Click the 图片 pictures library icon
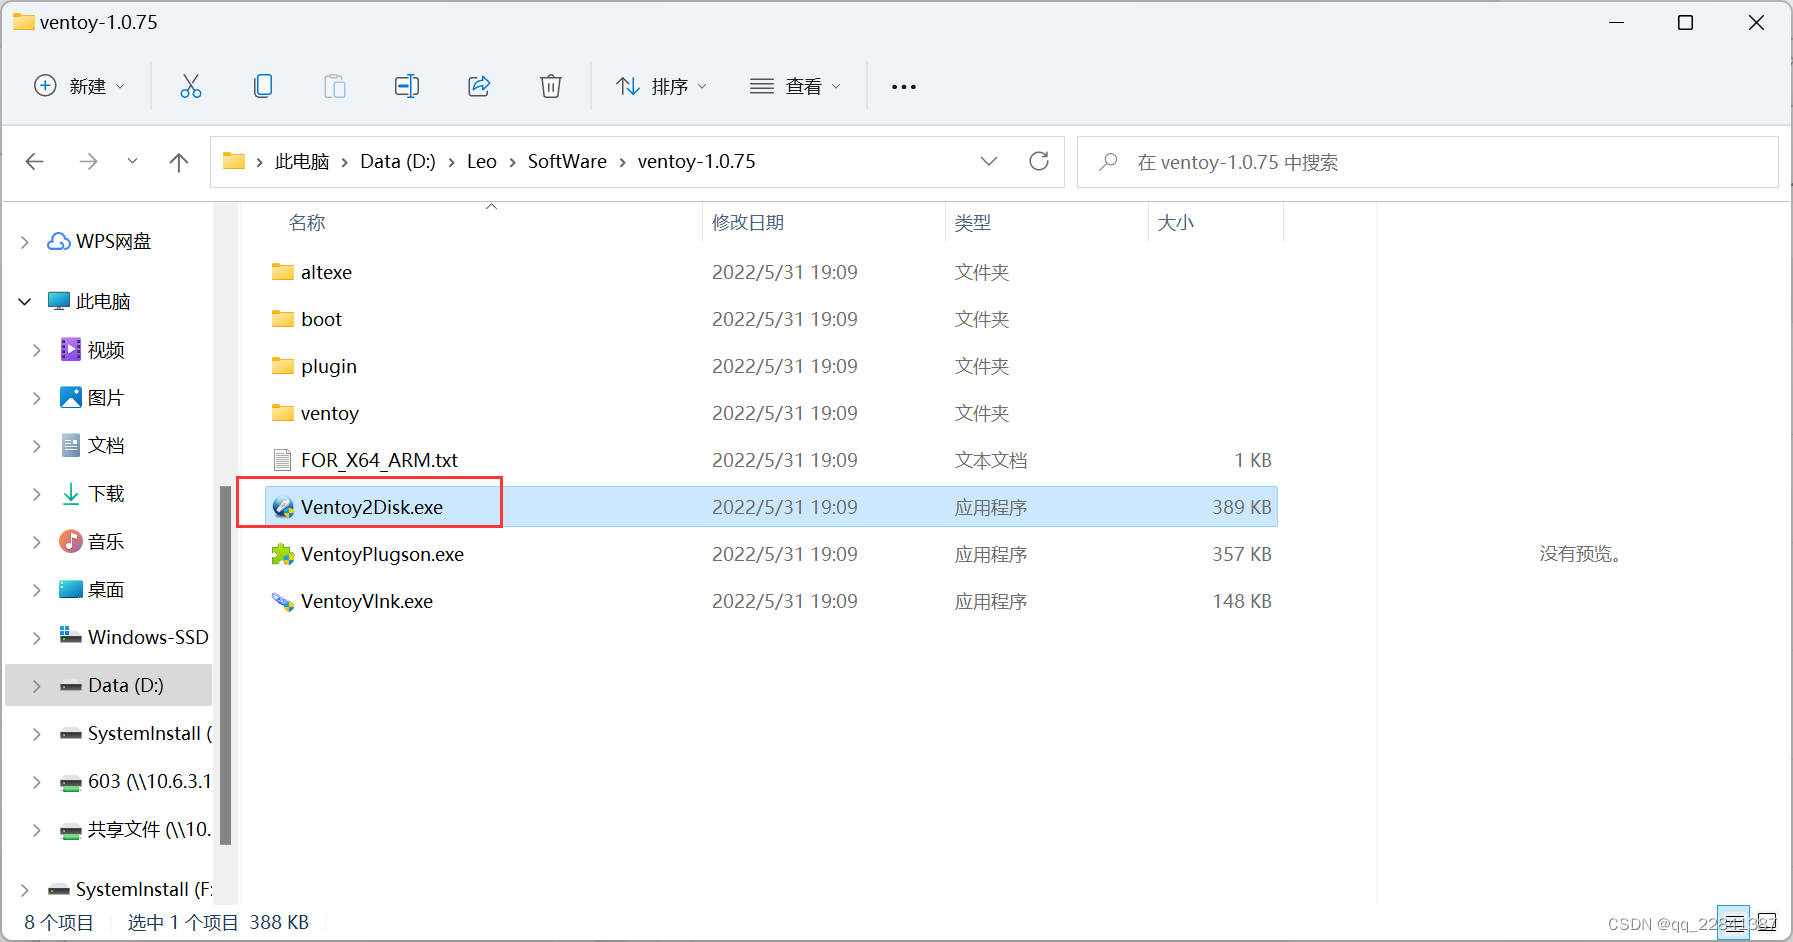The width and height of the screenshot is (1793, 942). 71,397
